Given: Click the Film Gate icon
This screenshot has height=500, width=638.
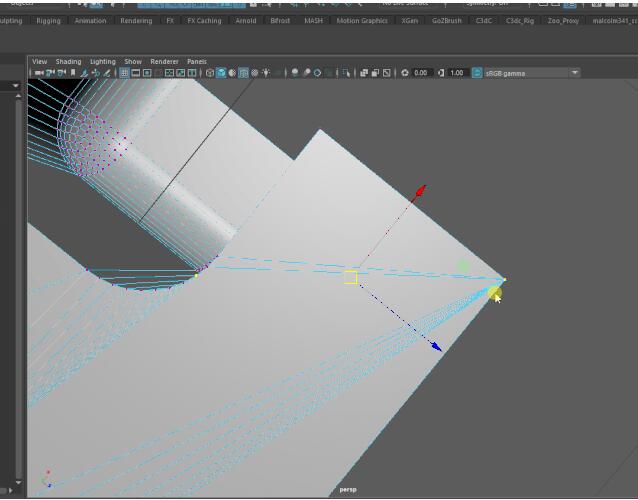Looking at the screenshot, I should click(x=136, y=73).
